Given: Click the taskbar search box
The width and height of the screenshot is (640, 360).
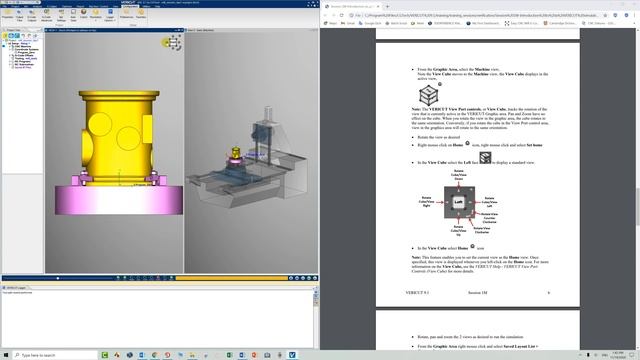Looking at the screenshot, I should [x=55, y=355].
